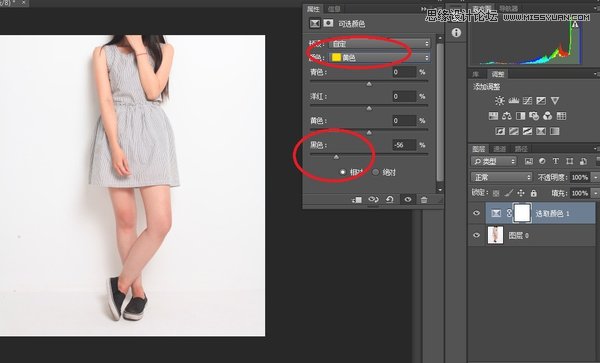Select the 绝对 (Absolute) radio button
Viewport: 600px width, 363px height.
(375, 172)
